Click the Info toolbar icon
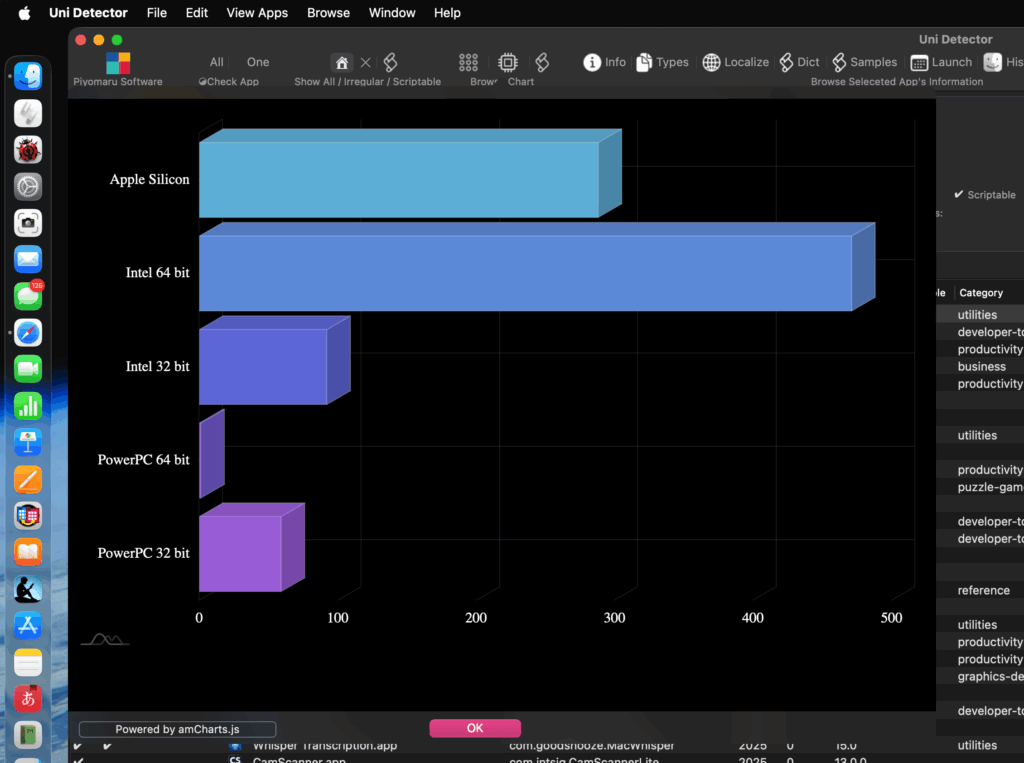The height and width of the screenshot is (763, 1024). point(592,62)
